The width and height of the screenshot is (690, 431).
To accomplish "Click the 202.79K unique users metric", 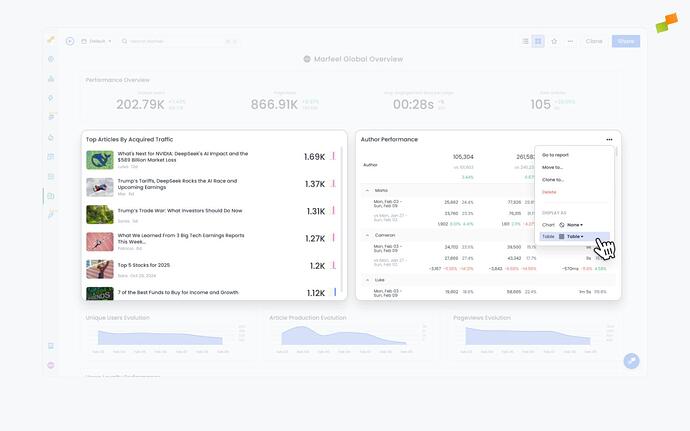I will pos(140,104).
